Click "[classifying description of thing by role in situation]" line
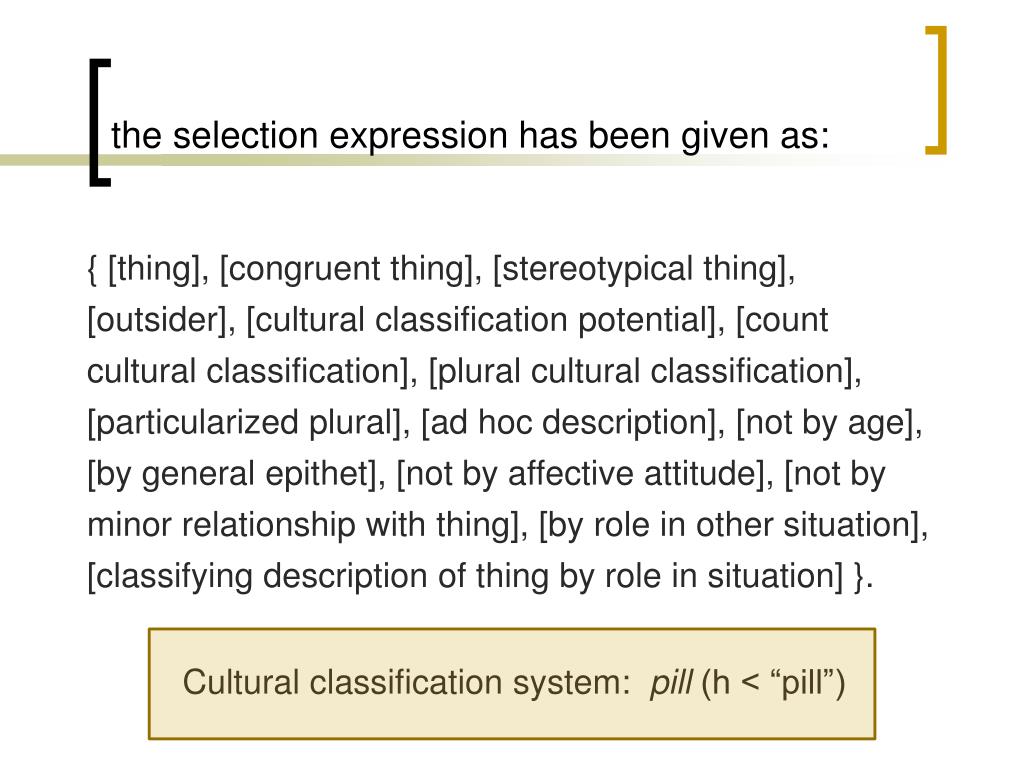 tap(465, 576)
